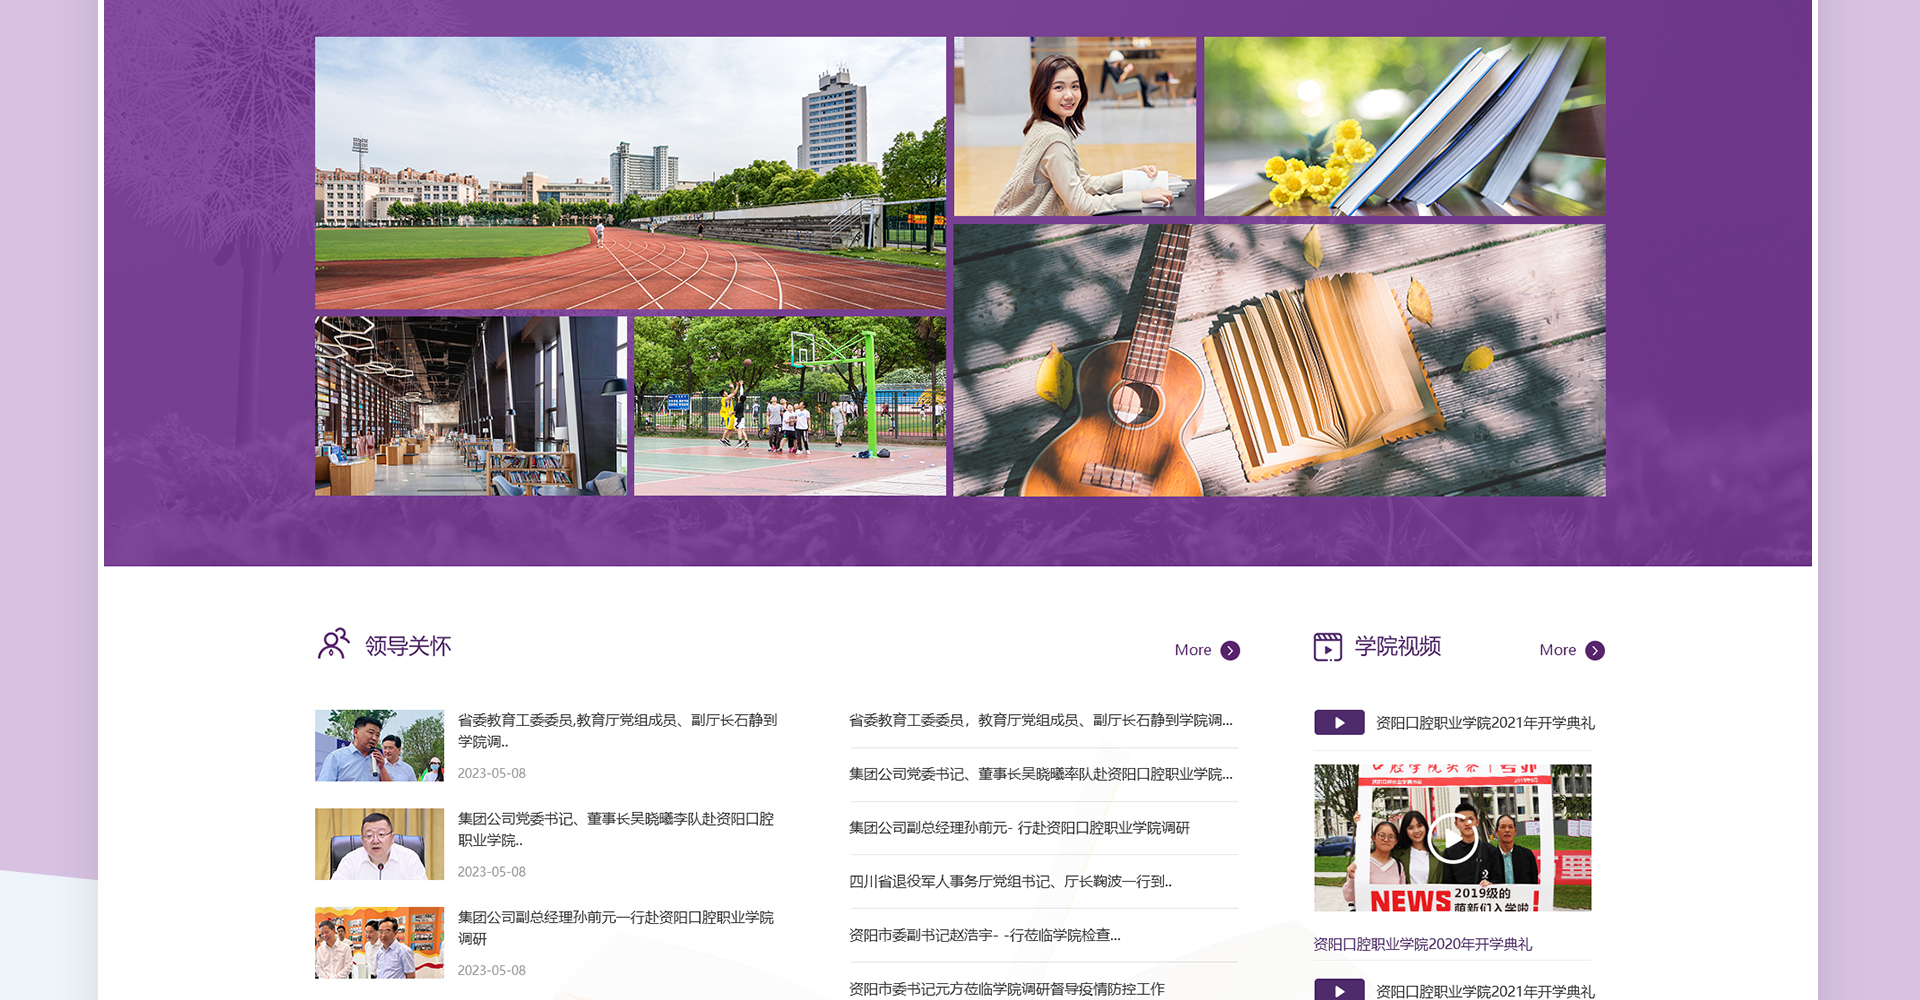Viewport: 1920px width, 1000px height.
Task: Open headline 集团公司党委书记、董事长吴晓曦李队赴资阳口腔职业学院
Action: pos(615,829)
